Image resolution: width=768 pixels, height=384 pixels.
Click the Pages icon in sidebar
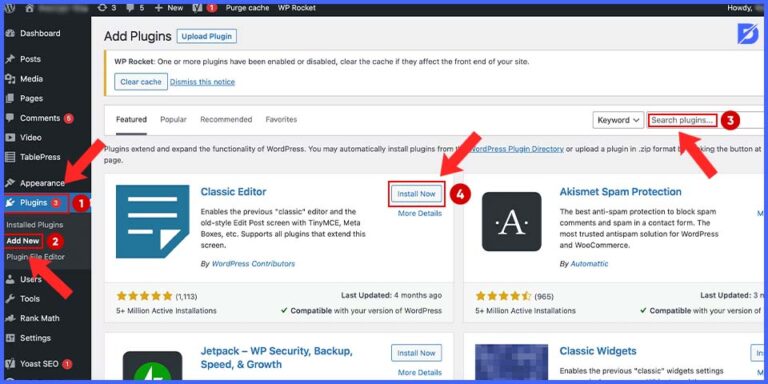[x=10, y=98]
